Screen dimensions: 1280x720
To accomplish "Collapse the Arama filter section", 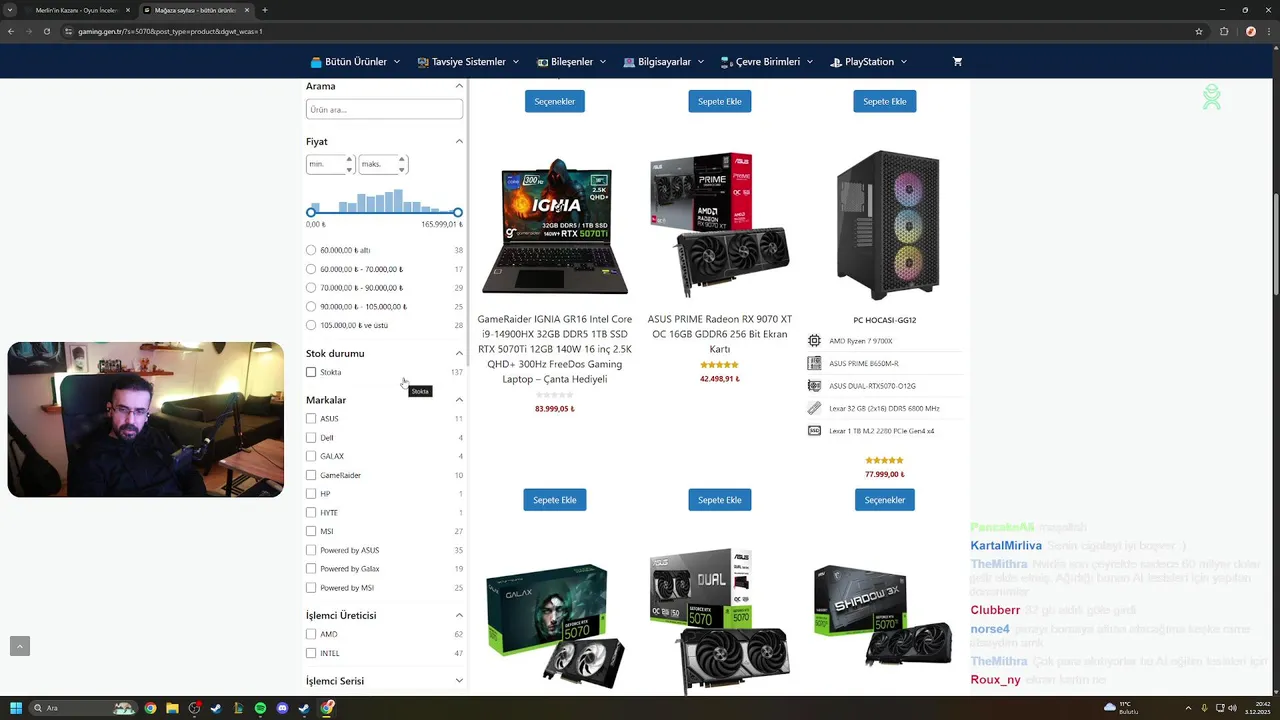I will [459, 86].
